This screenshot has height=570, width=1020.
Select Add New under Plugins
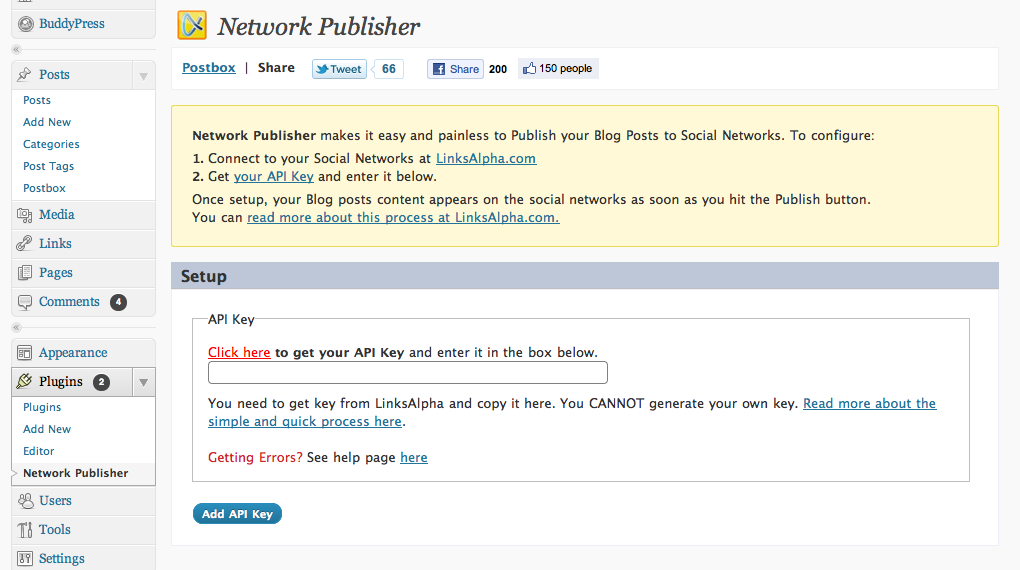point(47,429)
